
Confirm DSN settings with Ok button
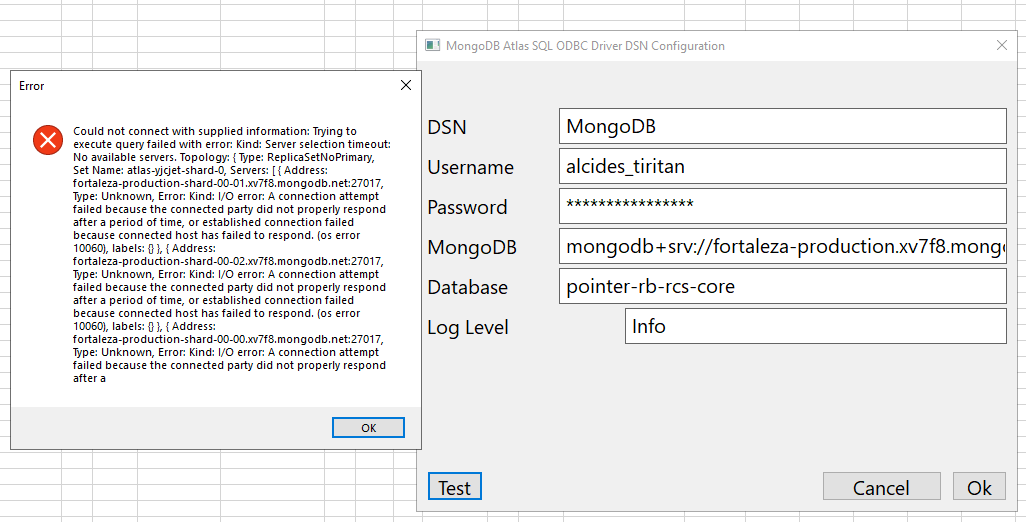coord(979,487)
